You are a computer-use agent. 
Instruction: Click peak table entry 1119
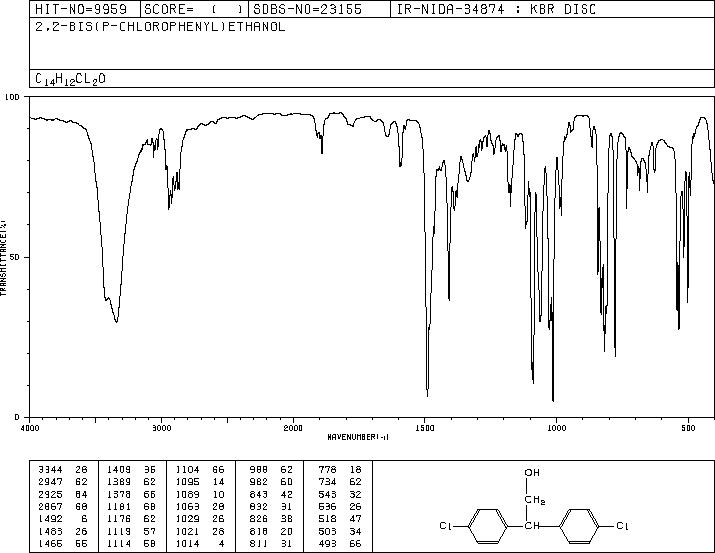(119, 531)
